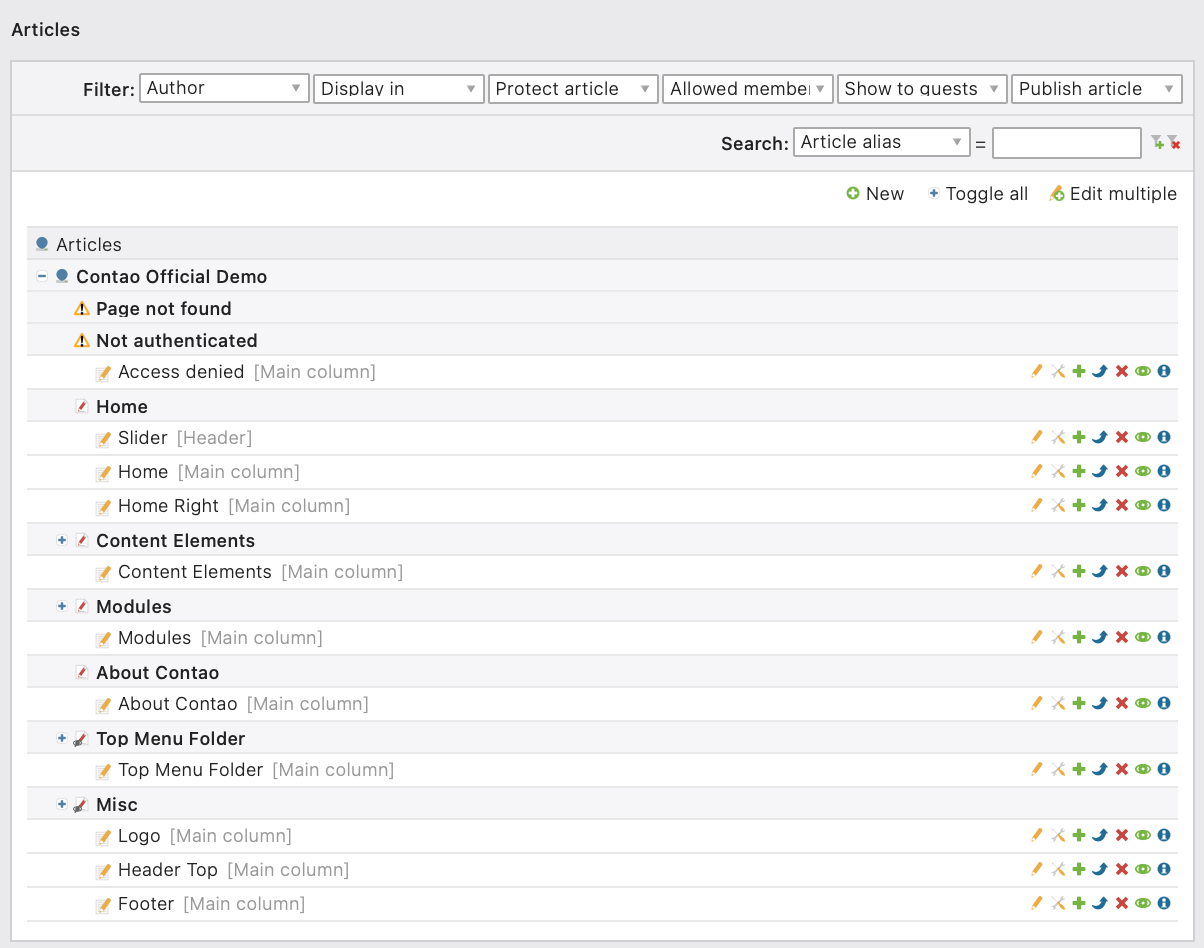Show info for About Contao article

click(x=1164, y=704)
